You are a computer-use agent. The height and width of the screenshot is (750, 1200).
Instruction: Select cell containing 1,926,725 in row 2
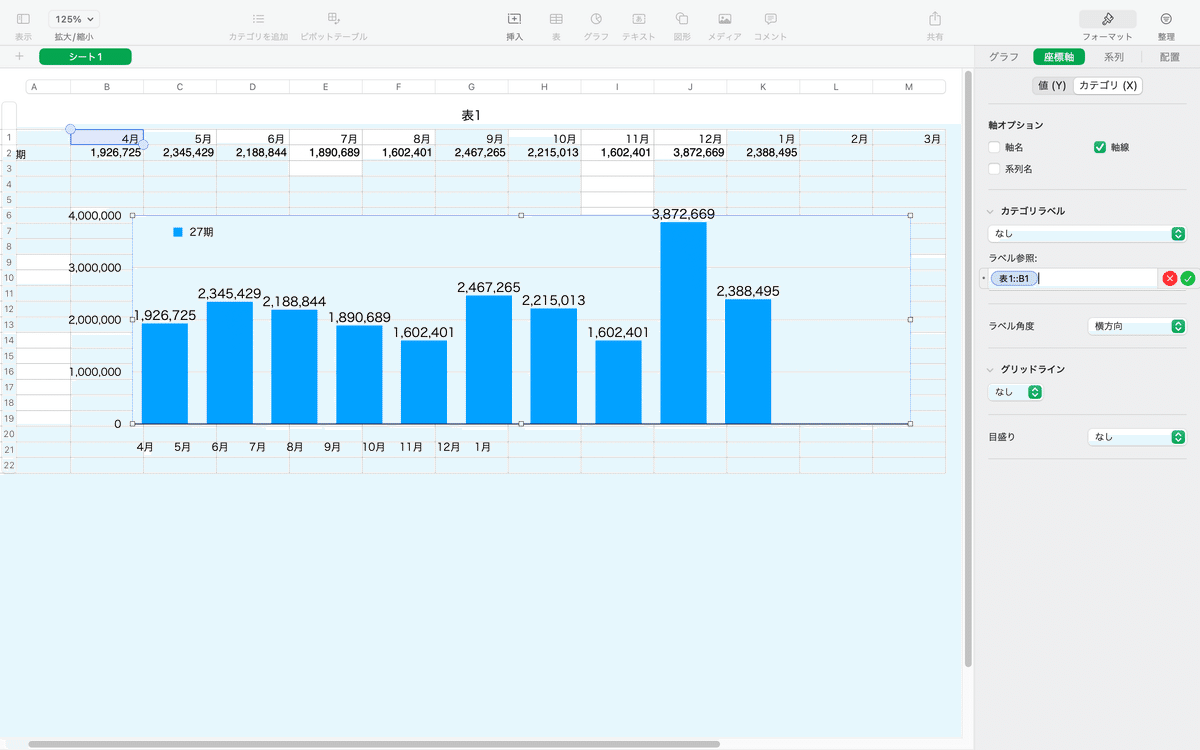click(107, 153)
